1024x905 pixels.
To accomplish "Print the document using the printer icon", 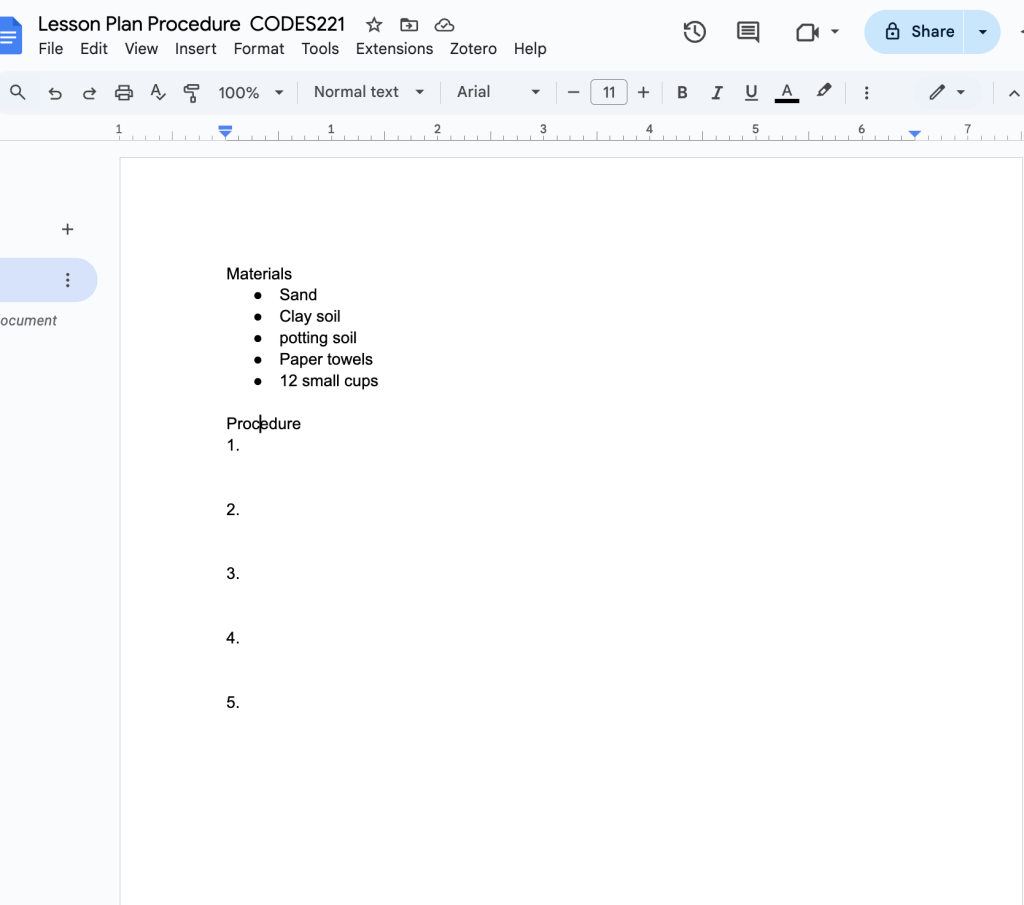I will 124,93.
